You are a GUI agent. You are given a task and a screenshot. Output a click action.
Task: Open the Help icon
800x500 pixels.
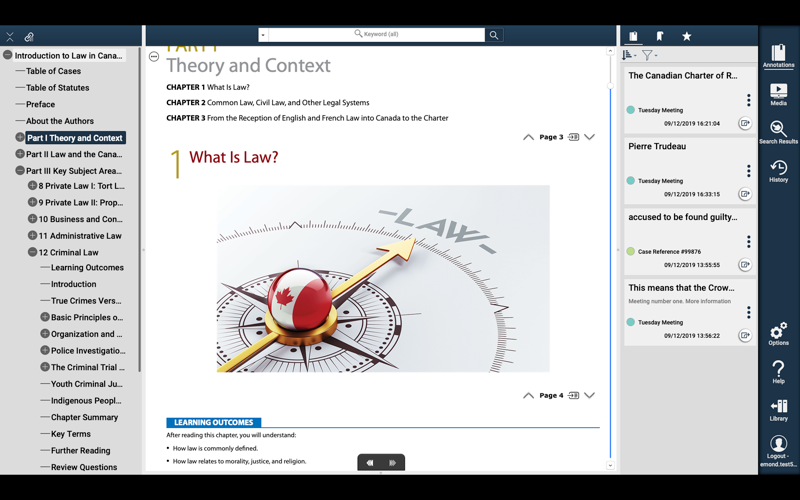[778, 371]
